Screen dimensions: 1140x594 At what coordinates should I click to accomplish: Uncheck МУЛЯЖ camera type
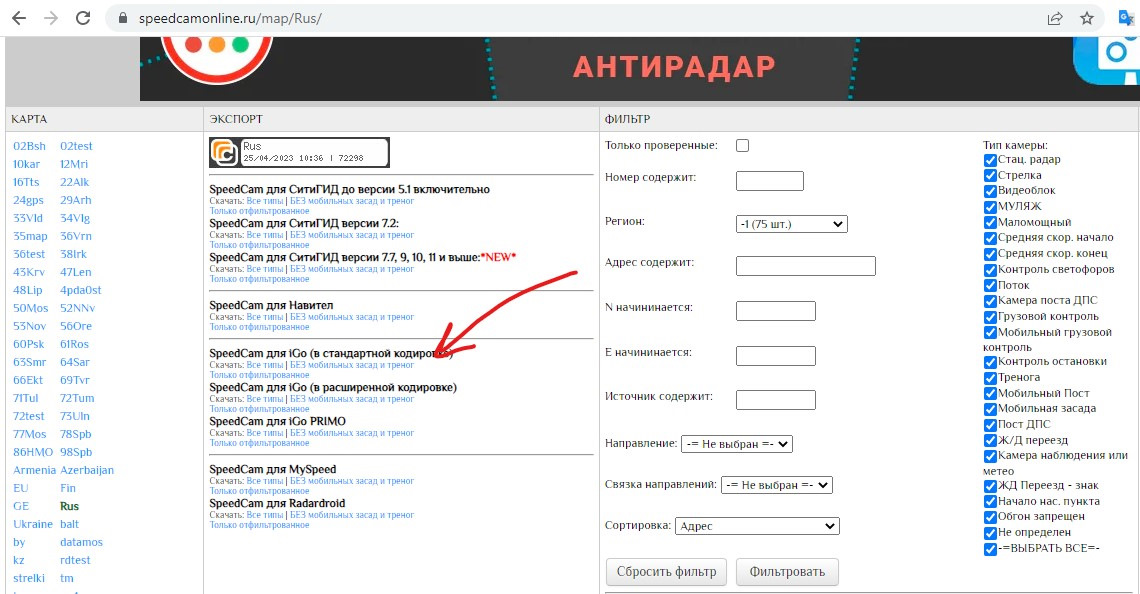click(x=990, y=206)
